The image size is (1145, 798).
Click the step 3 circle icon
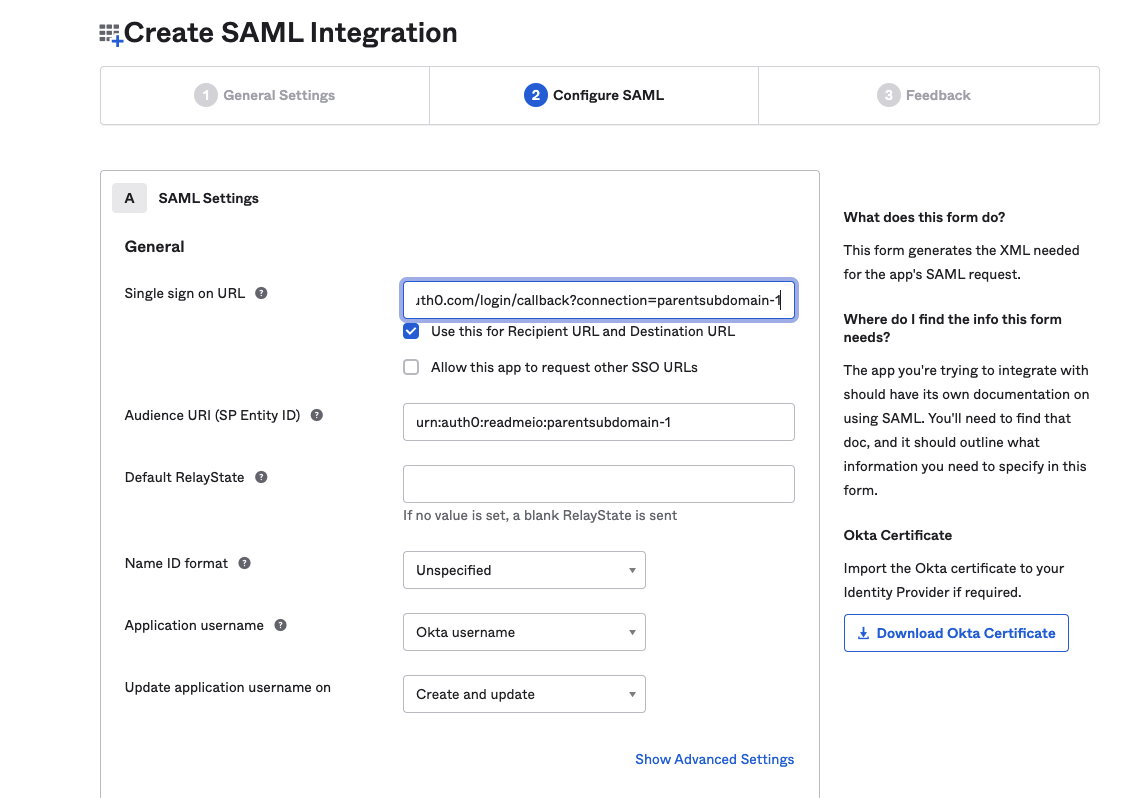[888, 95]
